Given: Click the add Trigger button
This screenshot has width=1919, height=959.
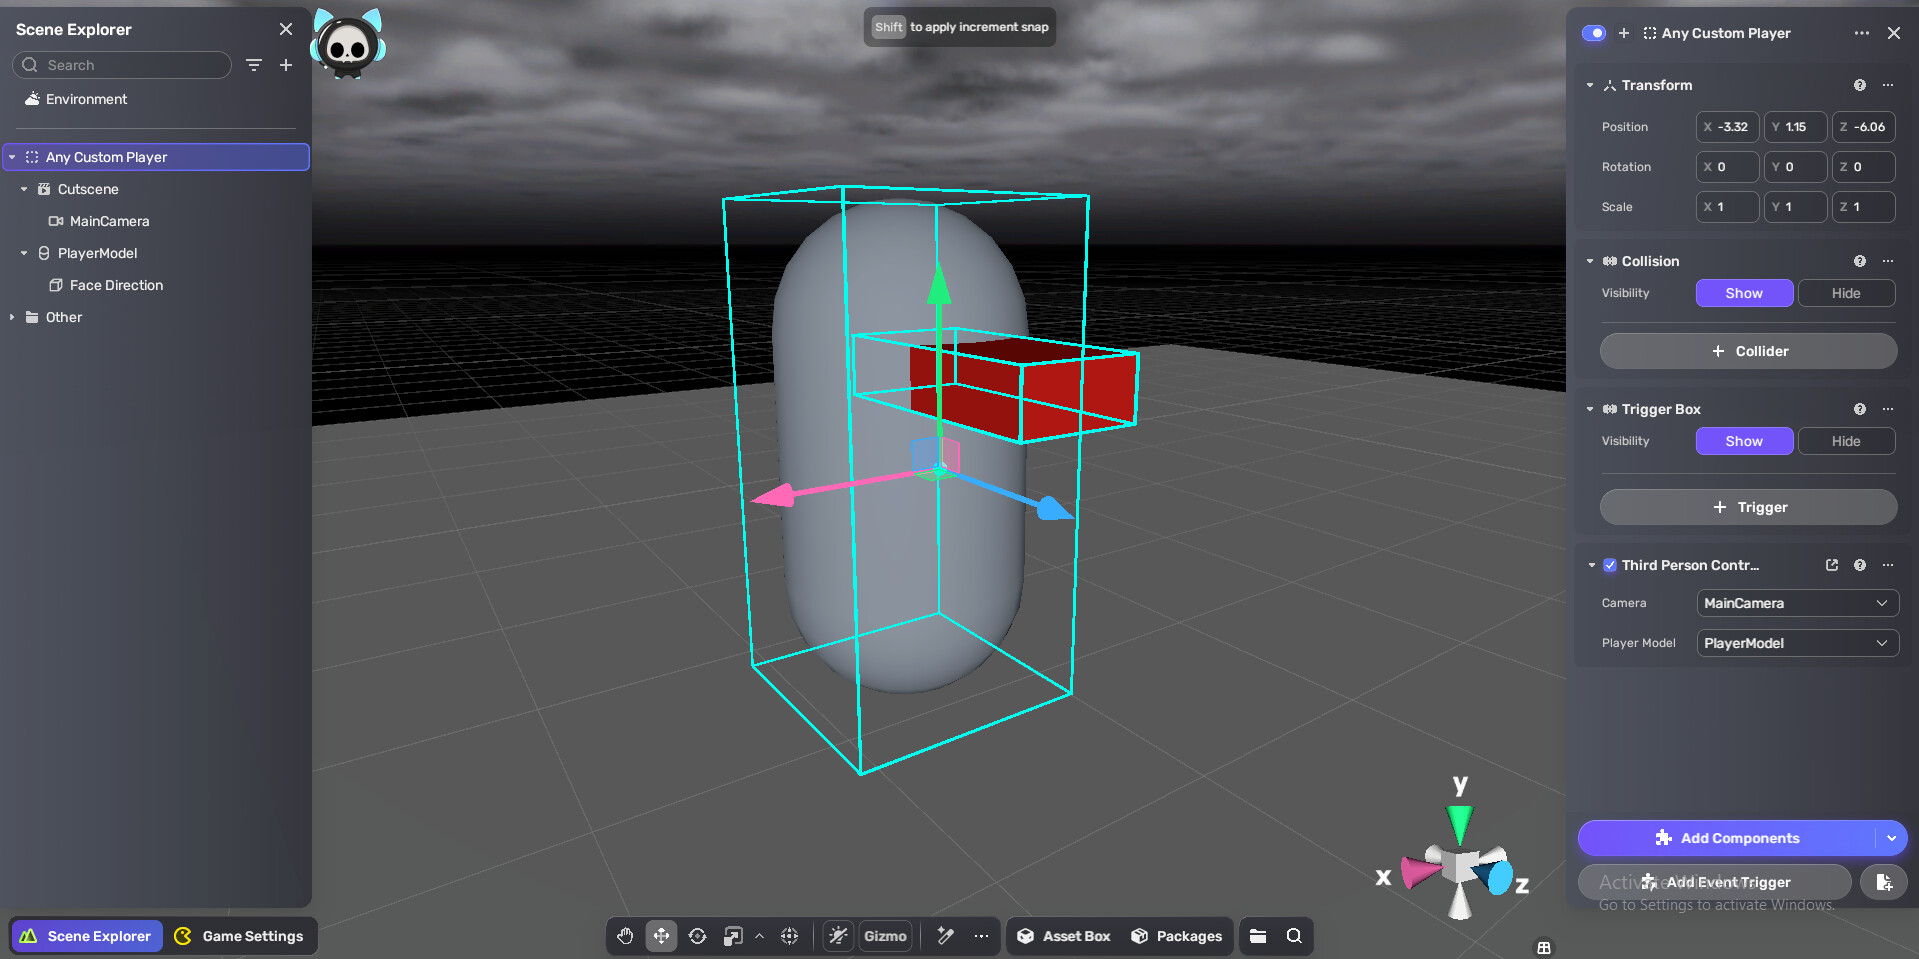Looking at the screenshot, I should click(1748, 507).
